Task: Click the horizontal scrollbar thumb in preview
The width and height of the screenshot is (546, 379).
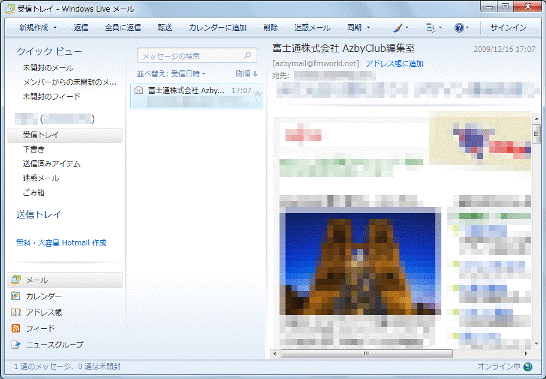Action: pyautogui.click(x=366, y=354)
